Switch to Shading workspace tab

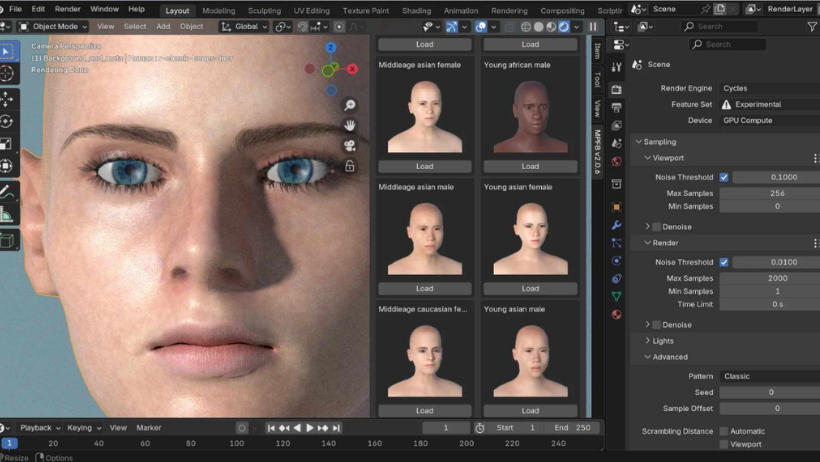(416, 10)
